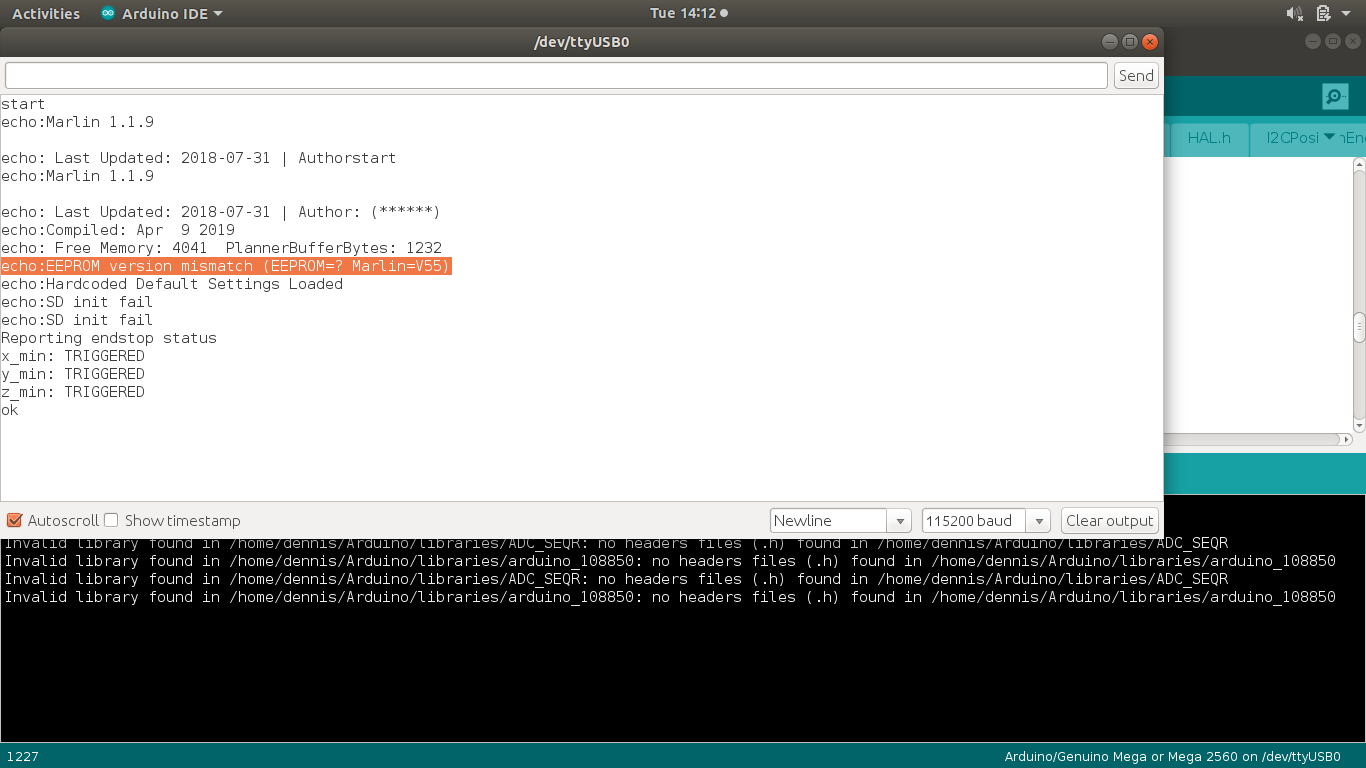Image resolution: width=1366 pixels, height=768 pixels.
Task: Click the 'z_min: TRIGGERED' line
Action: click(x=73, y=392)
